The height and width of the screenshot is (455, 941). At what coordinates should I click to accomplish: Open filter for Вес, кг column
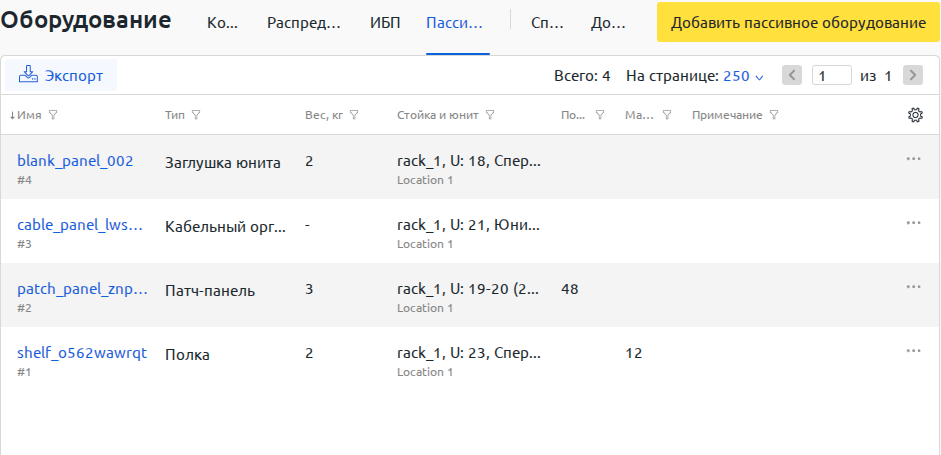click(353, 115)
